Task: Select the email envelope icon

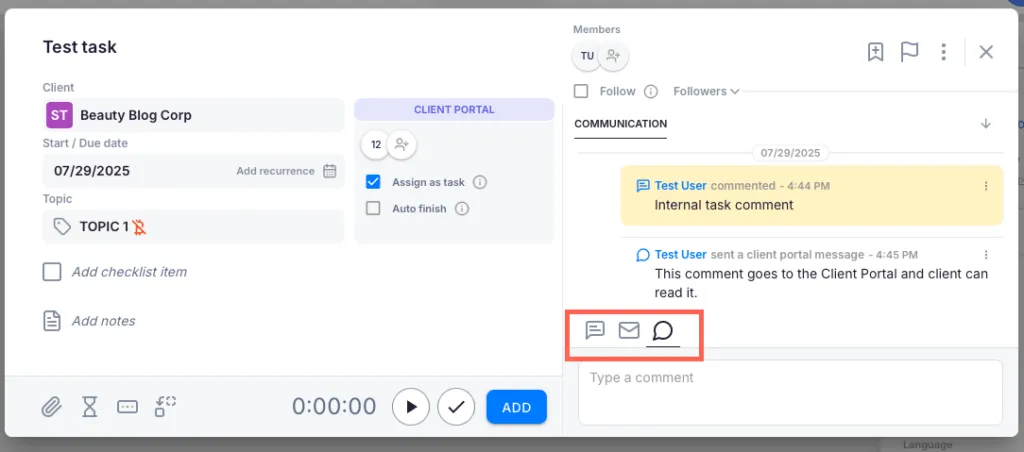Action: point(629,331)
